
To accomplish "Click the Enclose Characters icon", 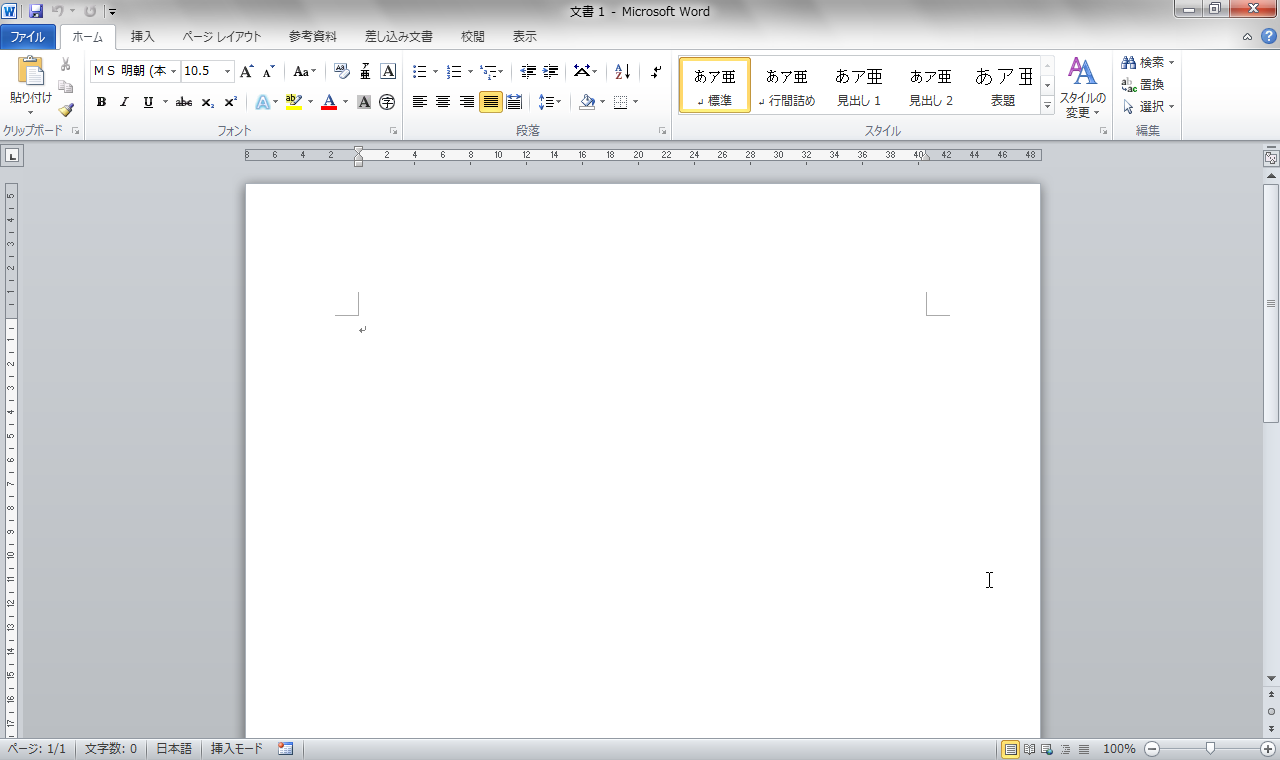I will coord(387,102).
